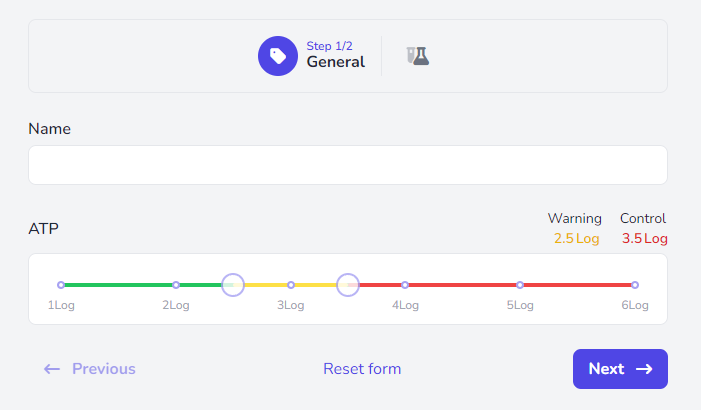Select the Step 1/2 General tab
Image resolution: width=701 pixels, height=410 pixels.
(x=312, y=56)
